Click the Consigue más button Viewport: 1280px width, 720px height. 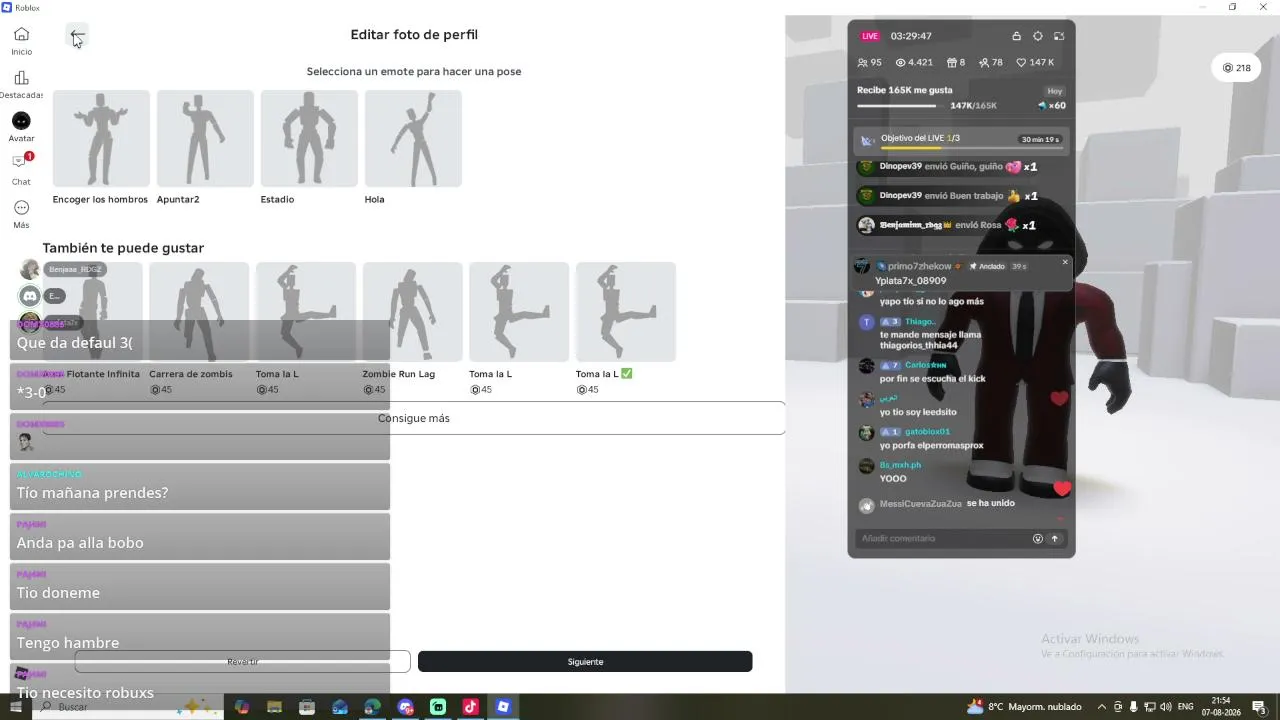click(x=414, y=418)
